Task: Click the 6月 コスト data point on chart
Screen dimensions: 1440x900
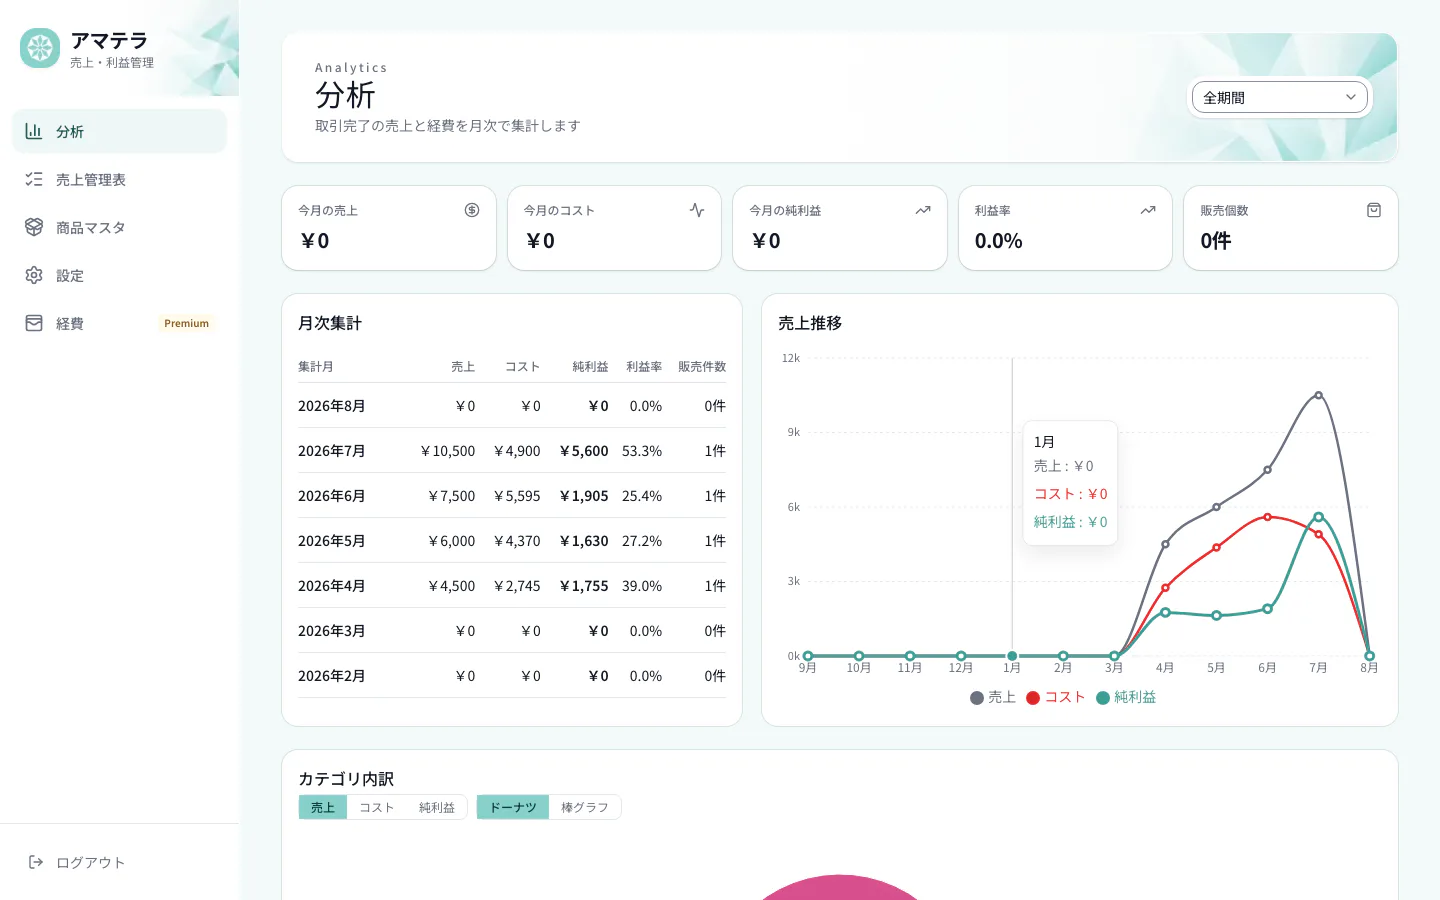Action: pyautogui.click(x=1268, y=517)
